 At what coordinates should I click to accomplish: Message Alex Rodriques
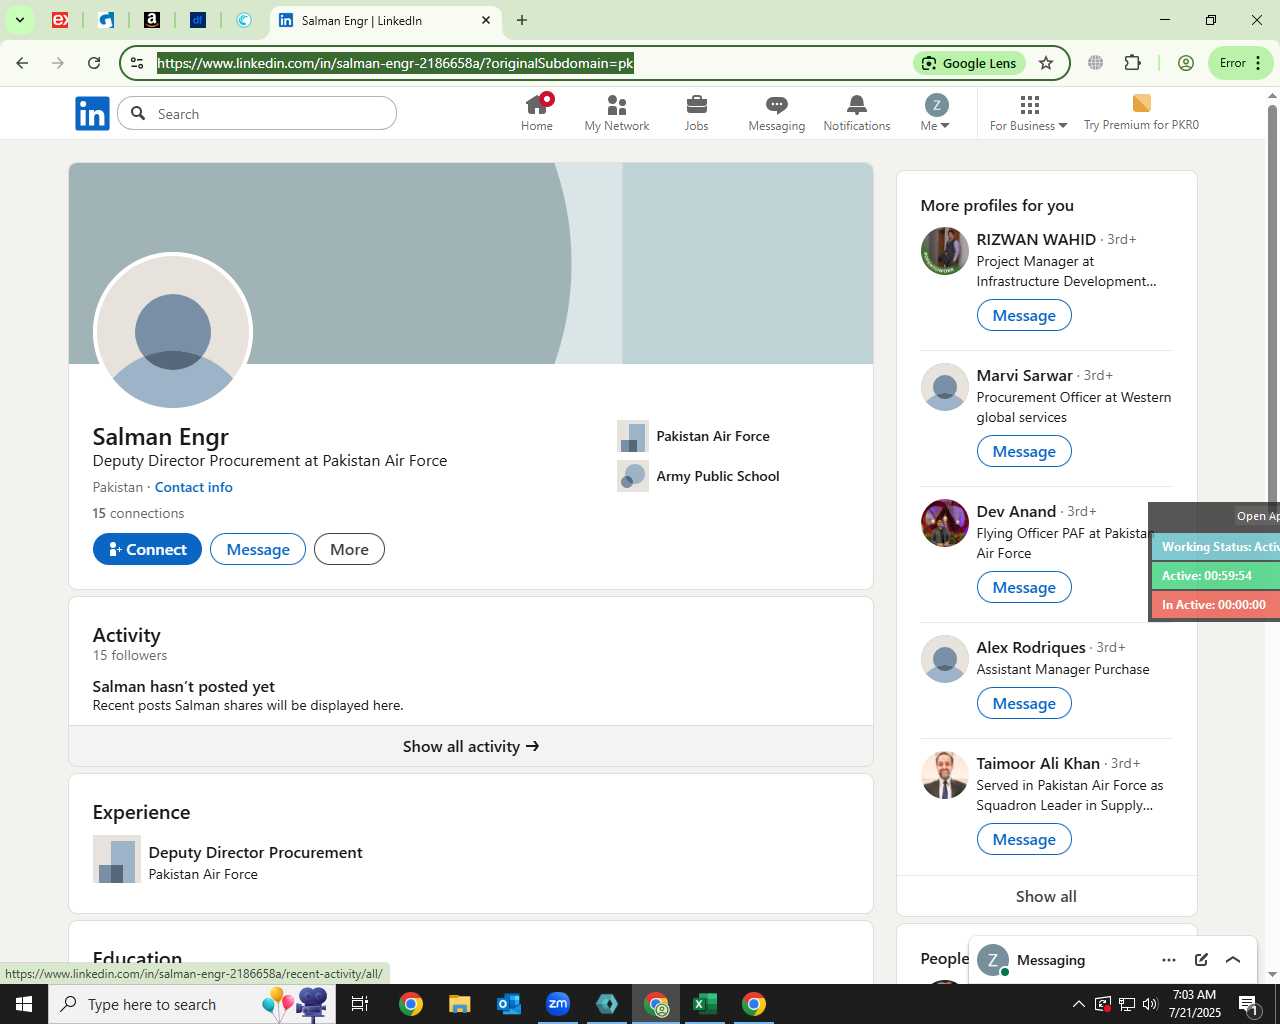point(1024,703)
